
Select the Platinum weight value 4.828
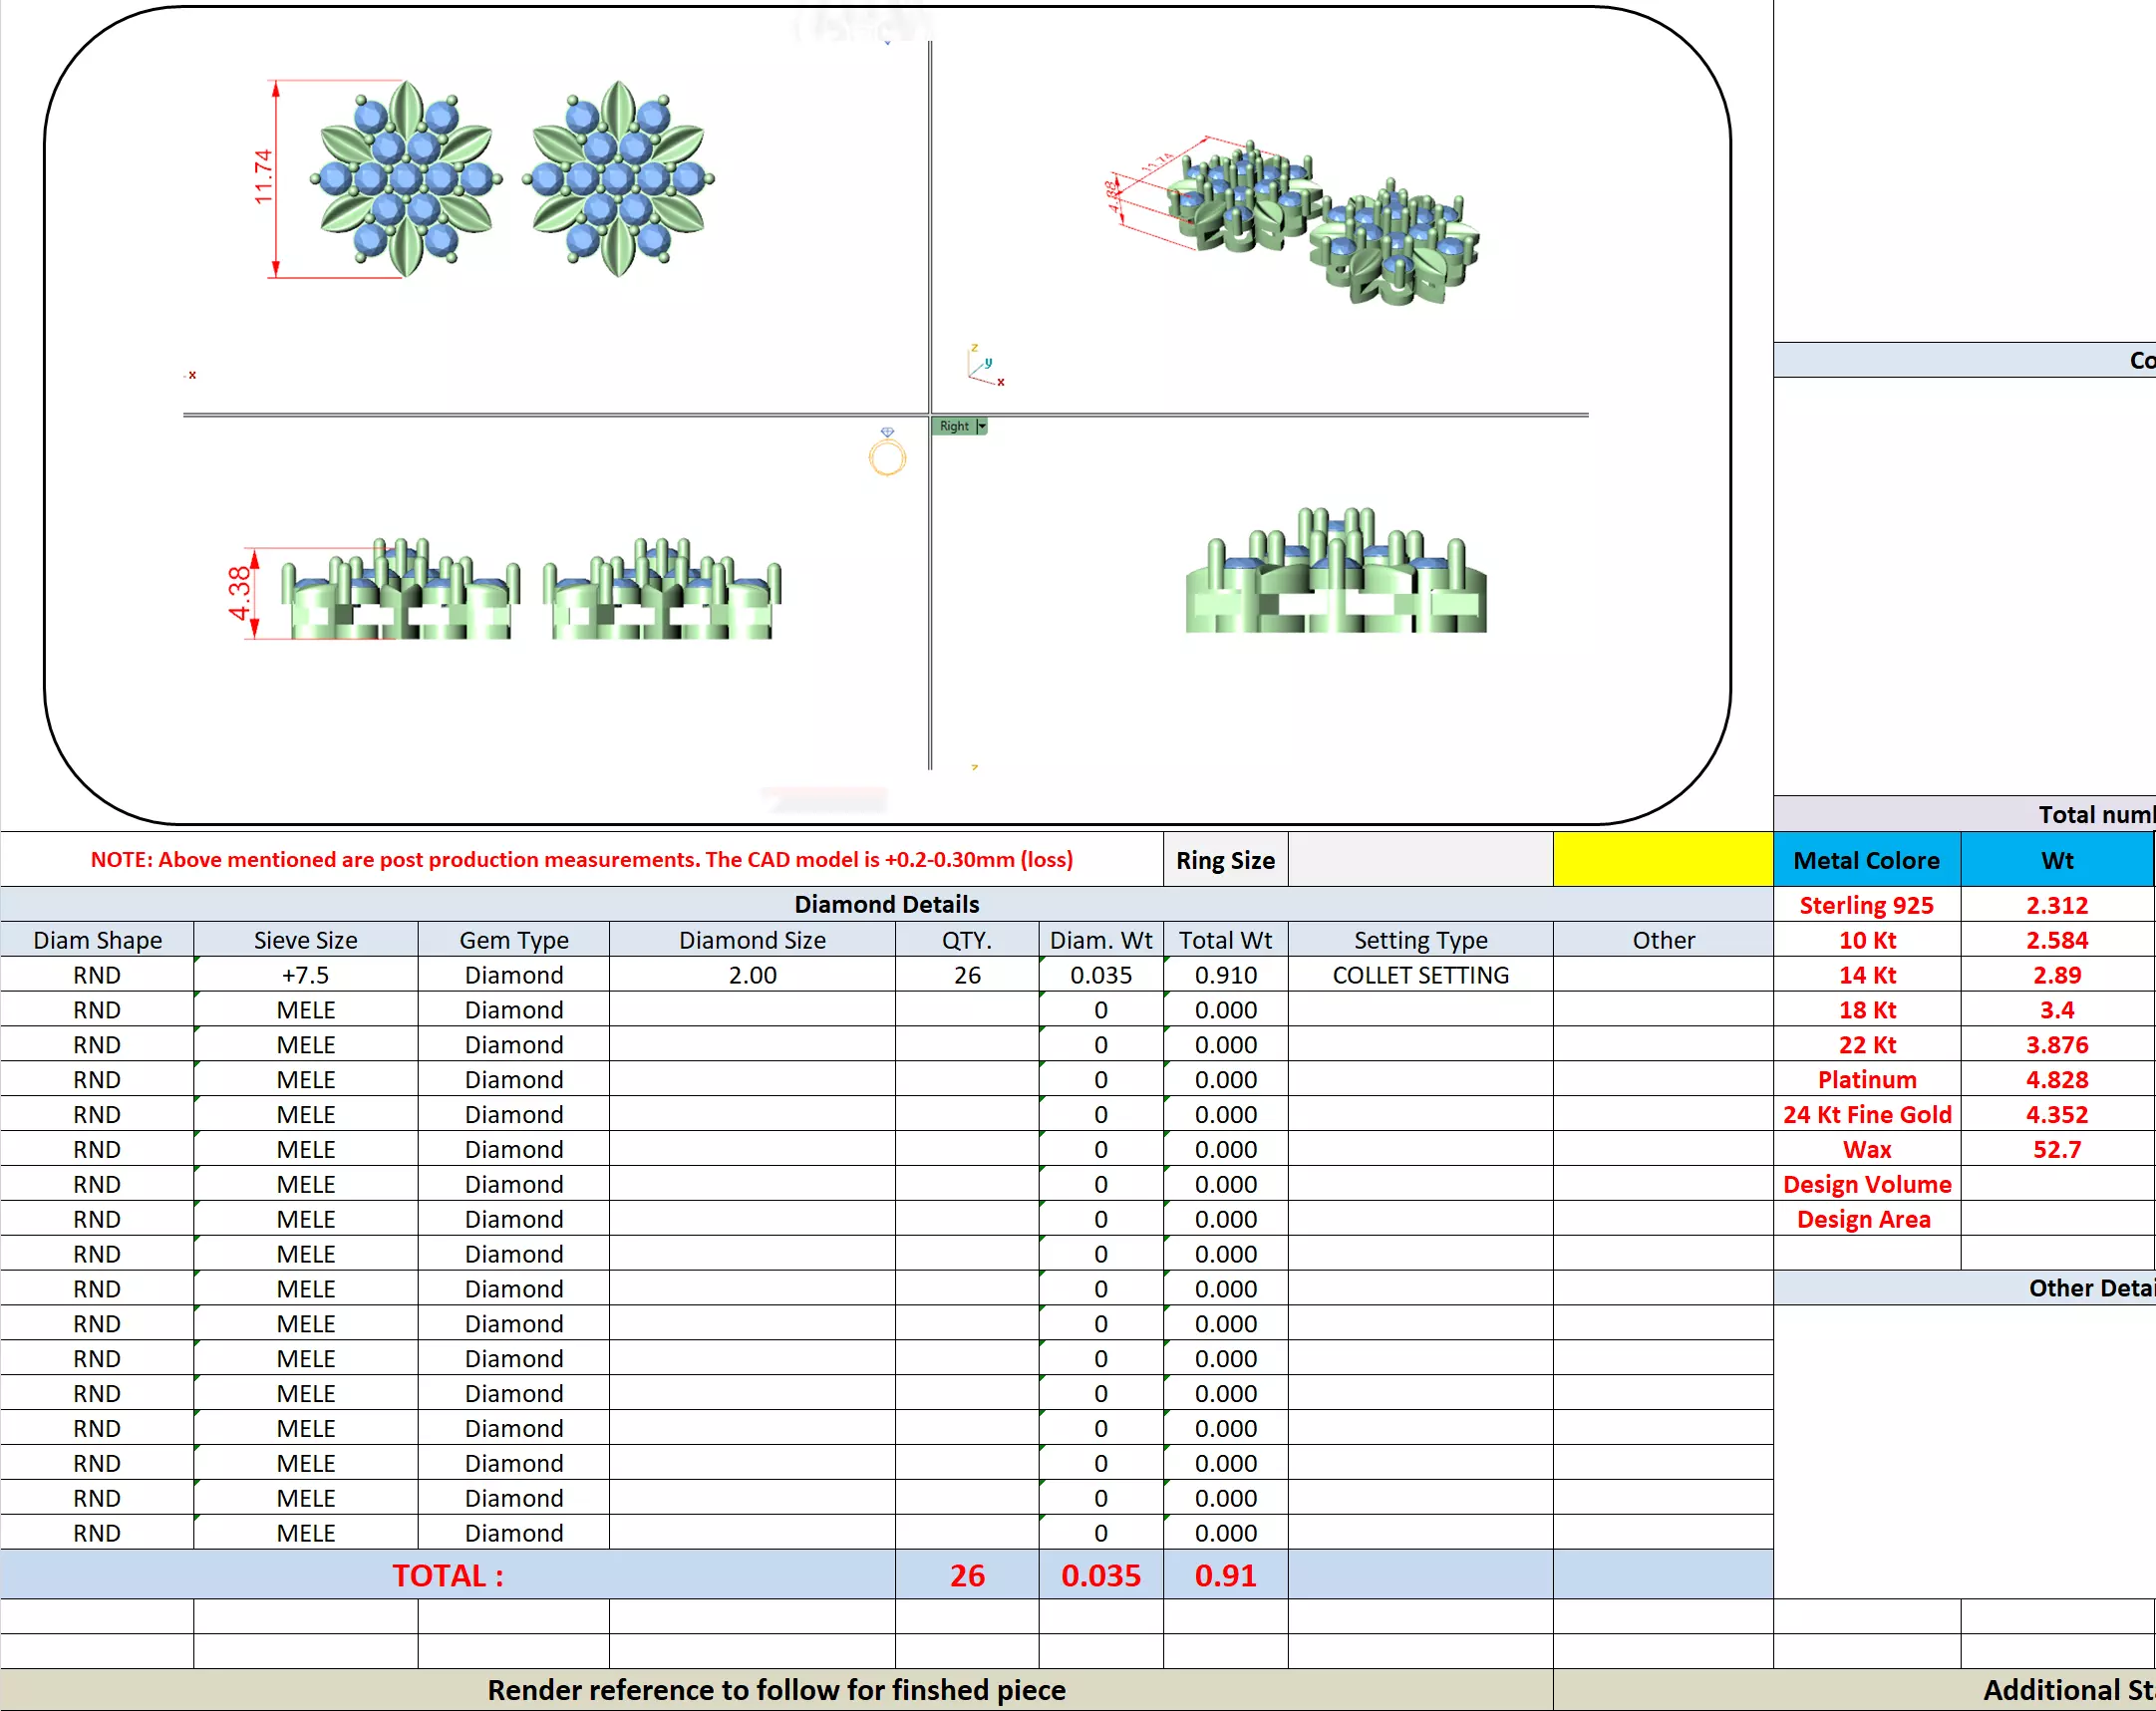click(2056, 1080)
